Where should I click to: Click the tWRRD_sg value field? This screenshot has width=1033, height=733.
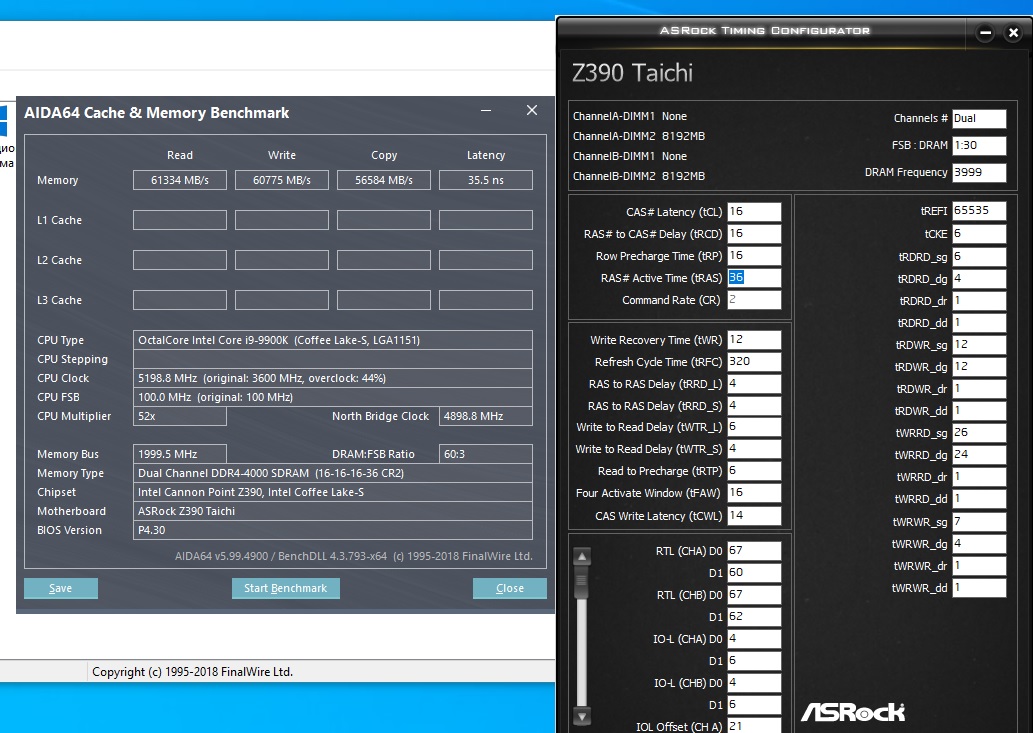click(979, 433)
